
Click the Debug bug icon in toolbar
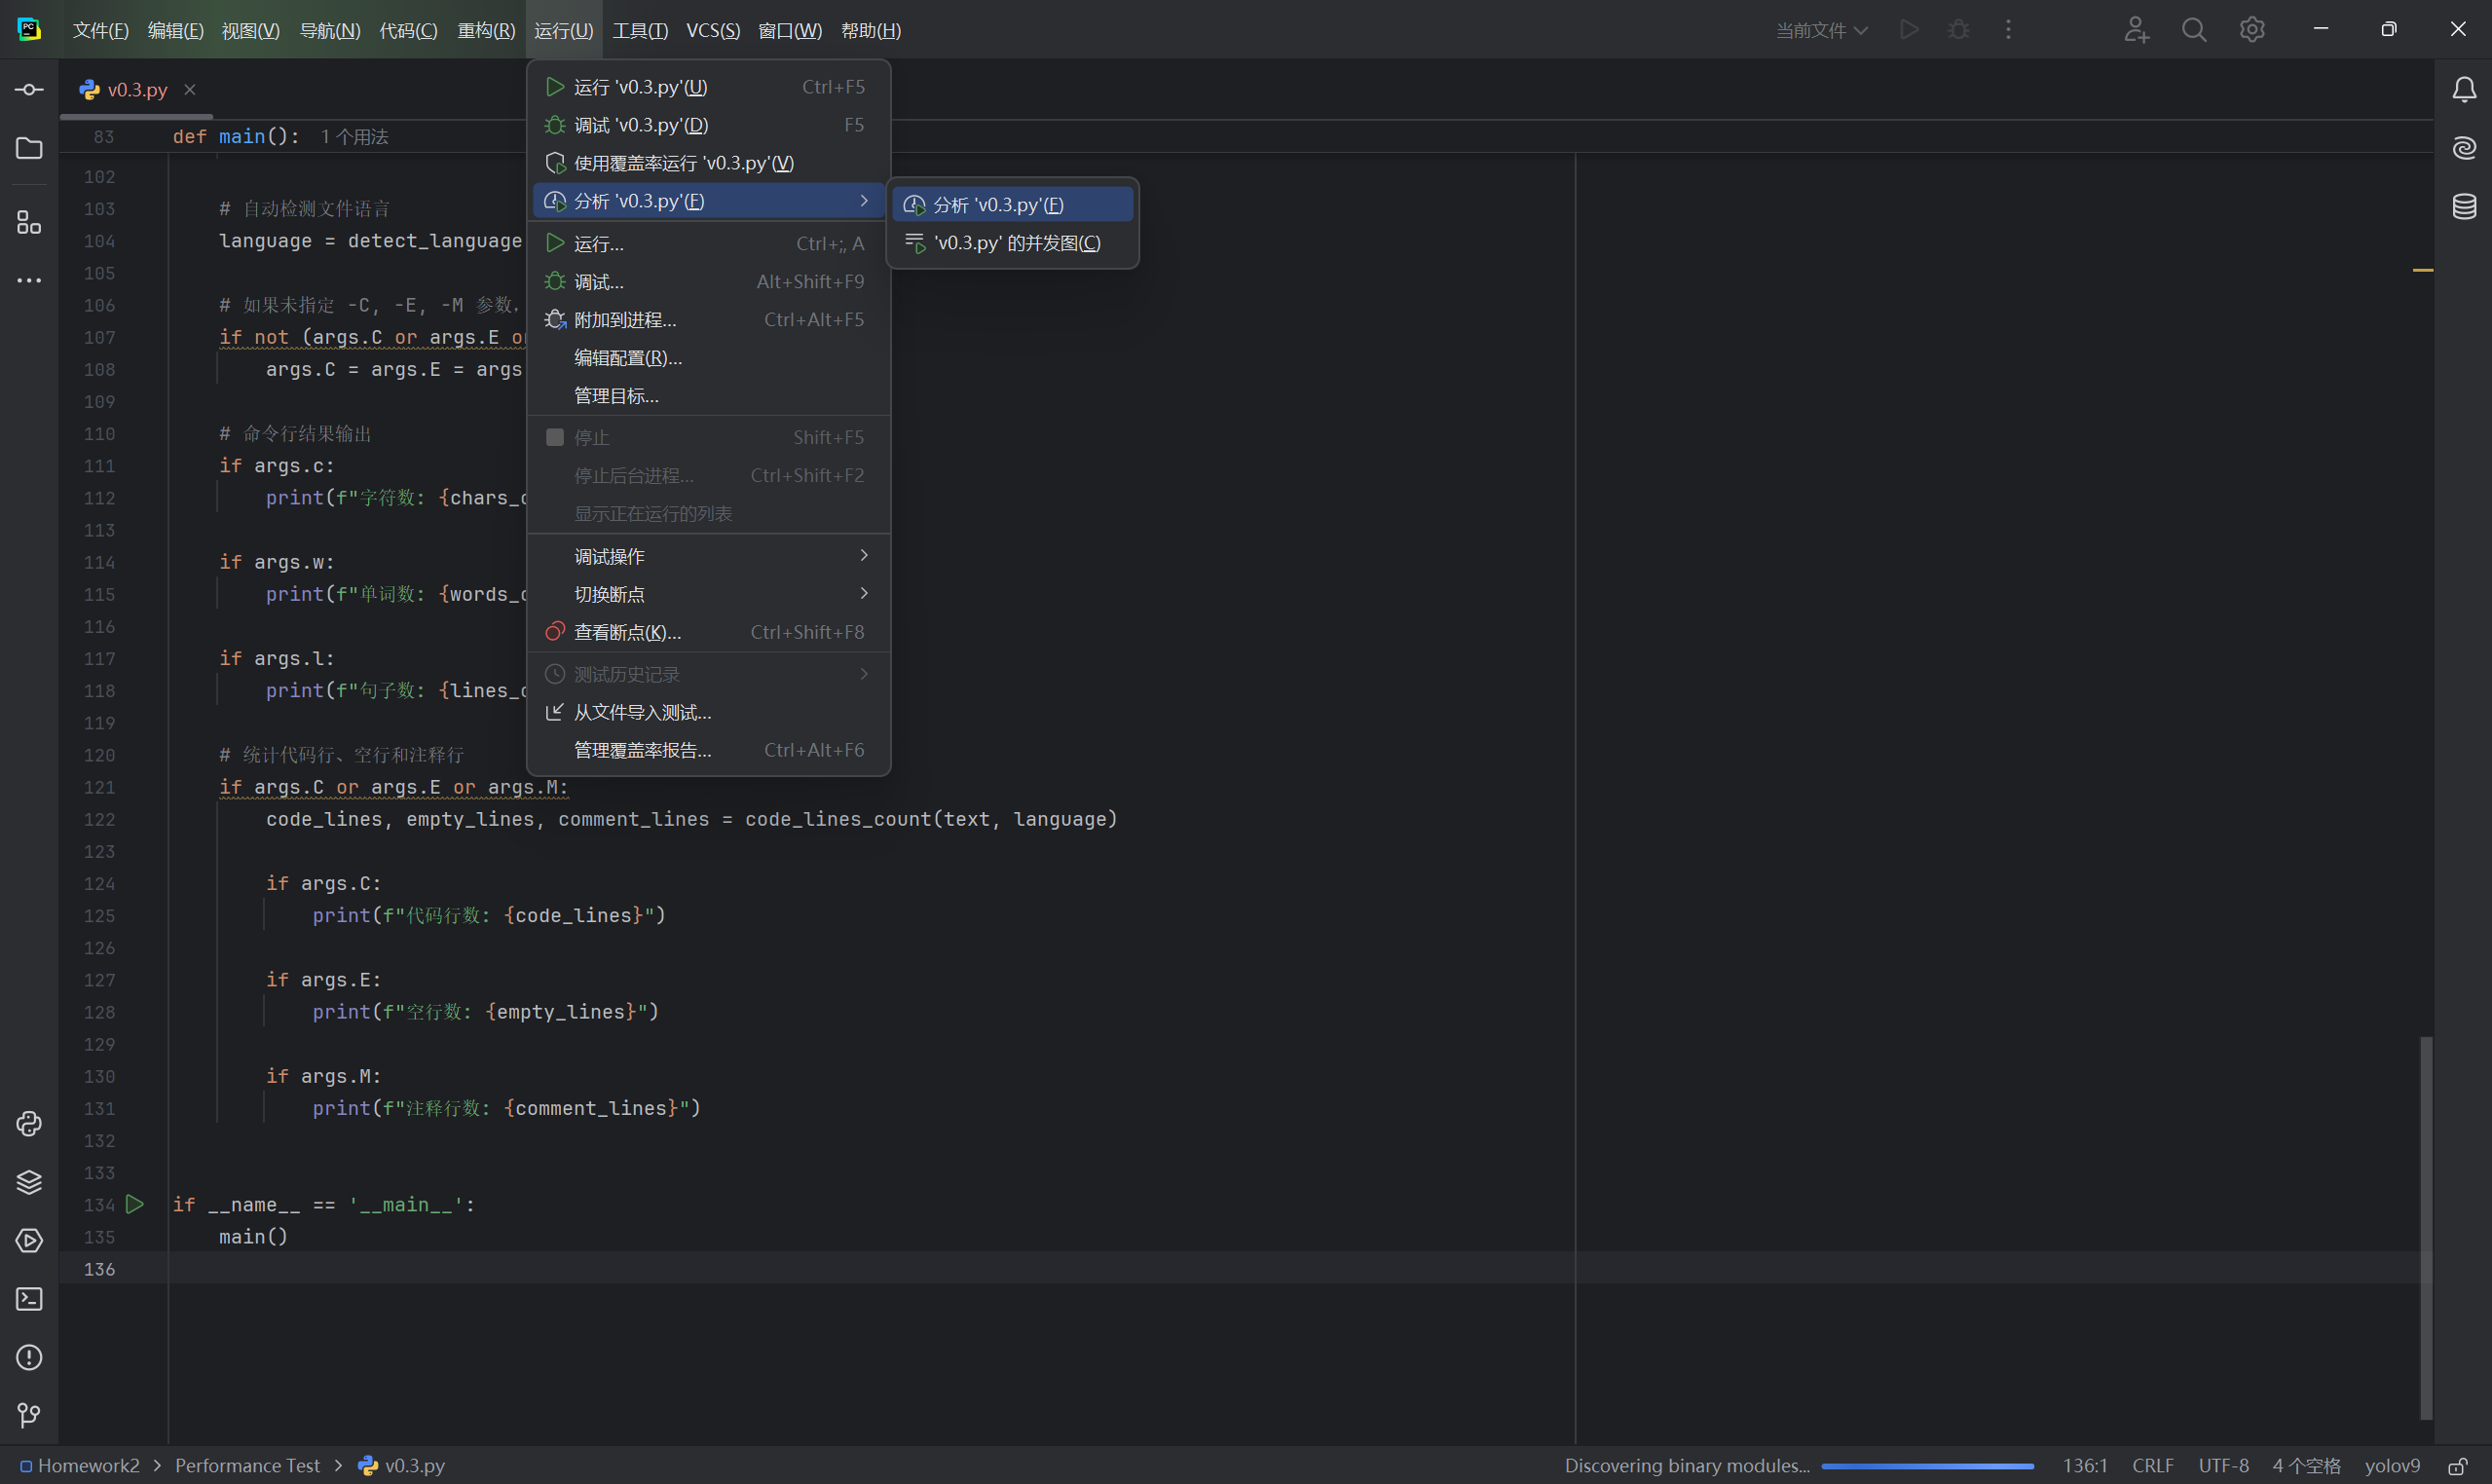coord(1959,30)
